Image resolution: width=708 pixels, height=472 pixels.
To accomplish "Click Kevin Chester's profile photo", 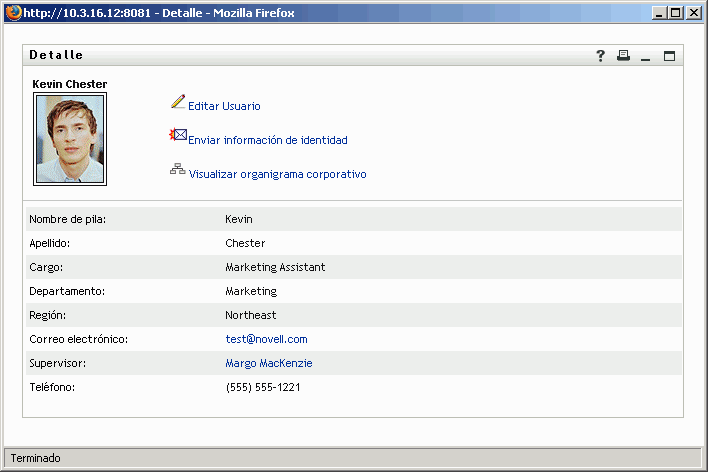I will (x=70, y=139).
